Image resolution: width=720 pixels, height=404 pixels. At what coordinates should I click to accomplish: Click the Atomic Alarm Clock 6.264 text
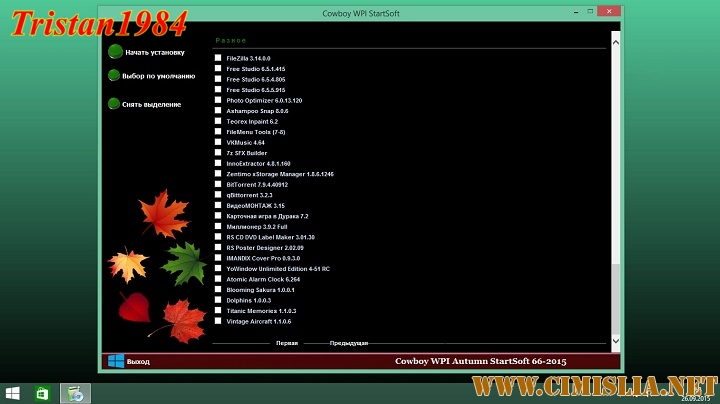click(263, 279)
